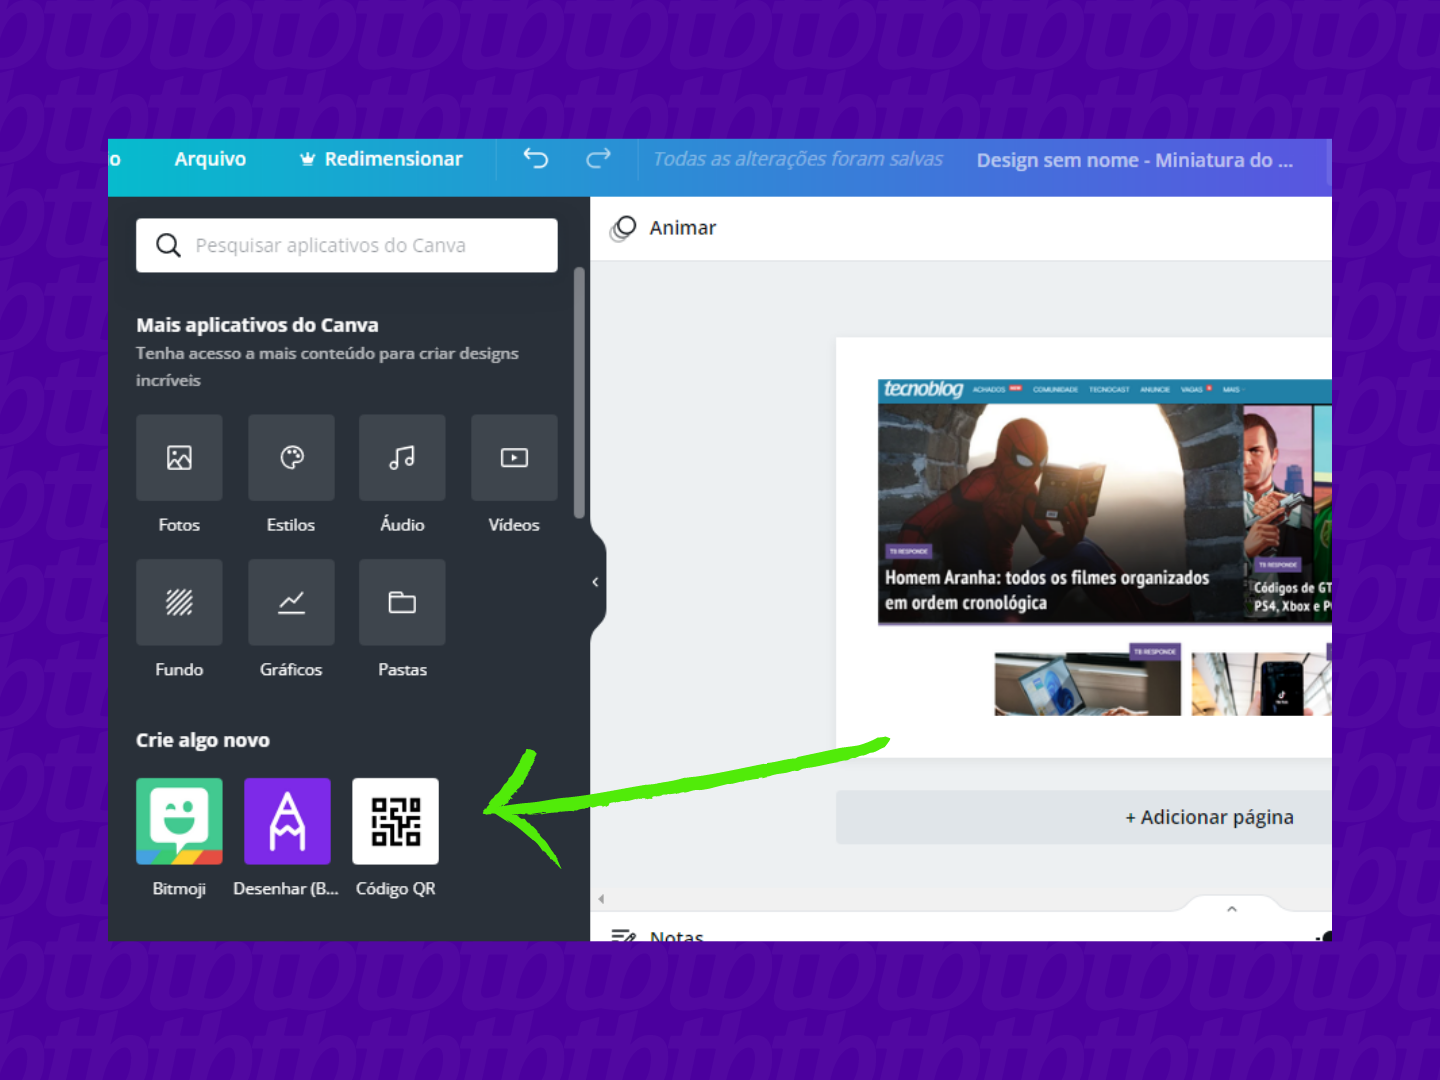Click the Mais aplicativos do Canva heading

click(257, 325)
